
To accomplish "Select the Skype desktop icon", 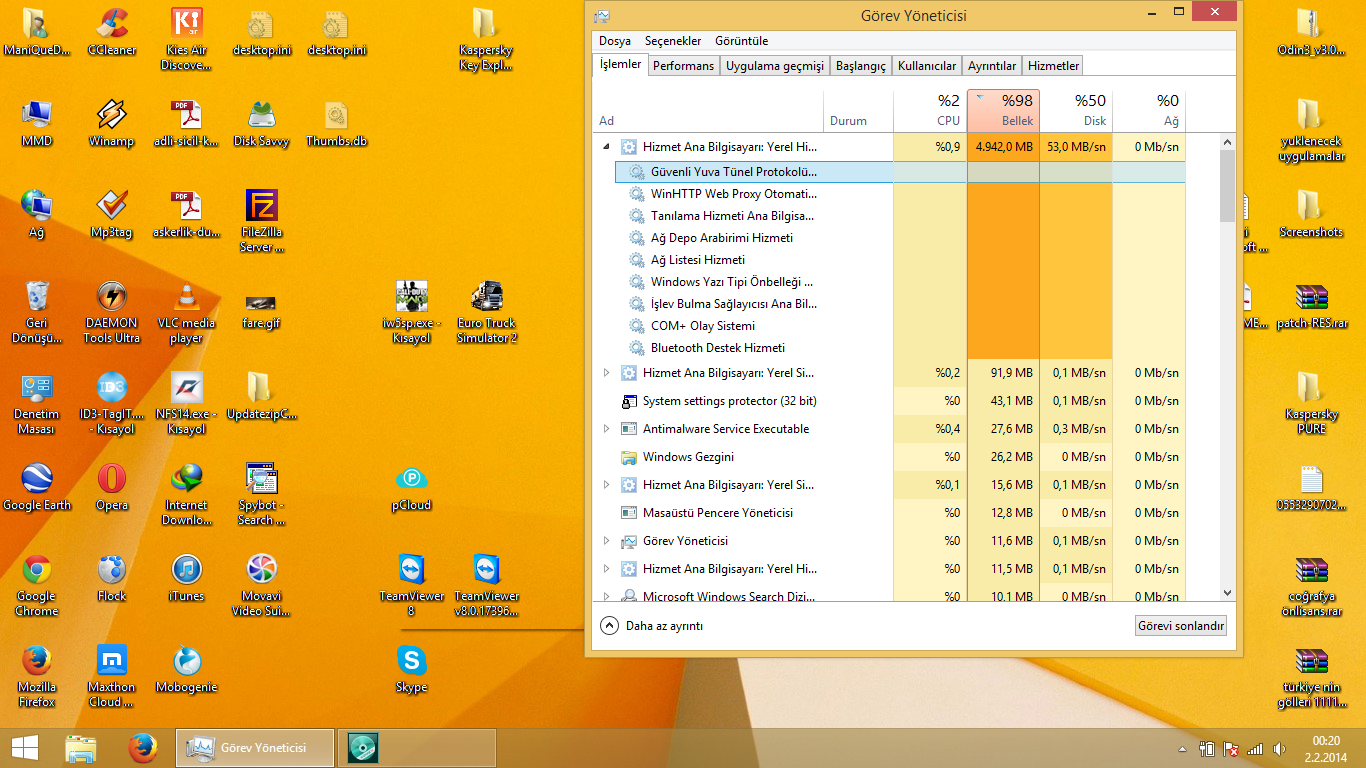I will (x=411, y=661).
